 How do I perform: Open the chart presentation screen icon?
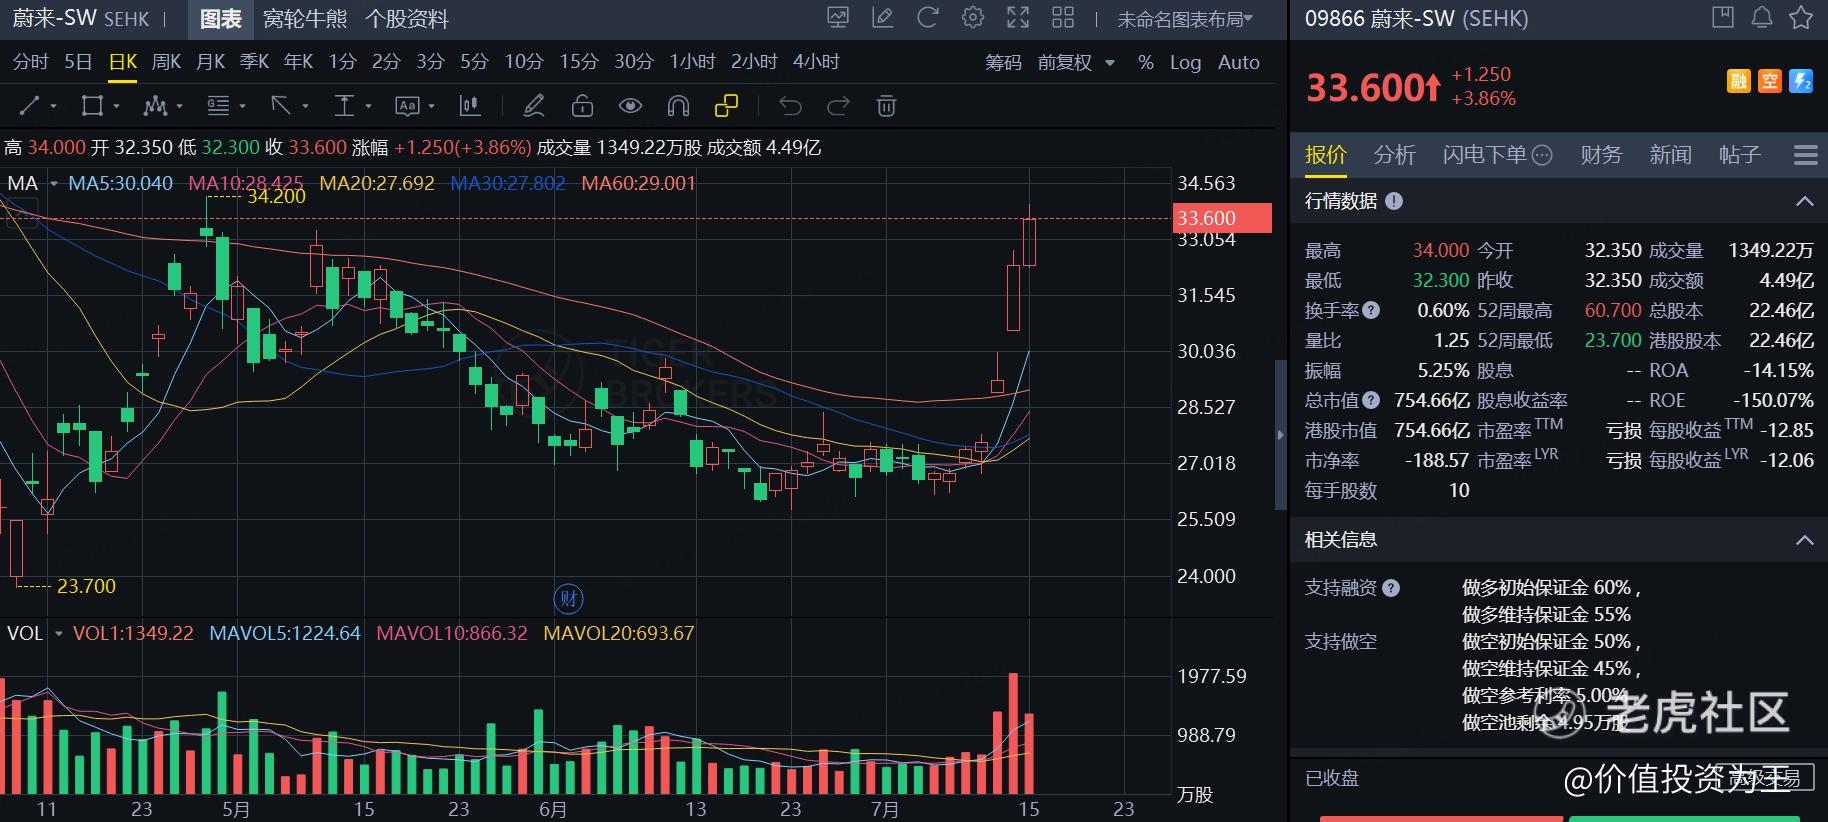(x=838, y=18)
